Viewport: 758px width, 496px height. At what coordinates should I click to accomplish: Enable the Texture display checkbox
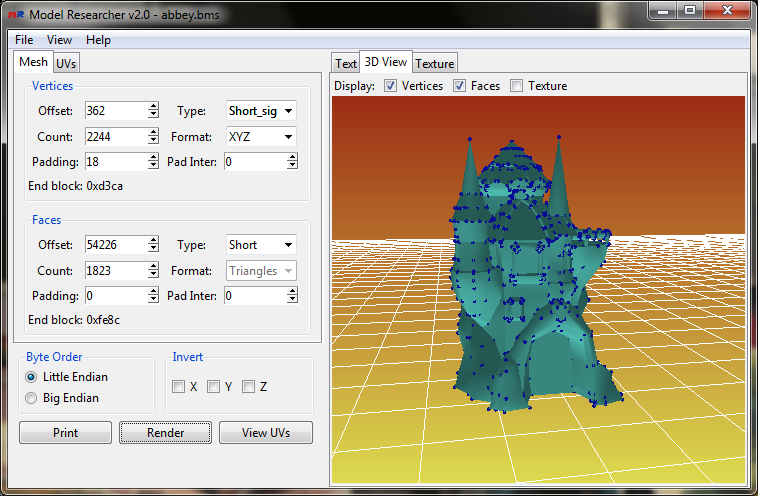516,86
